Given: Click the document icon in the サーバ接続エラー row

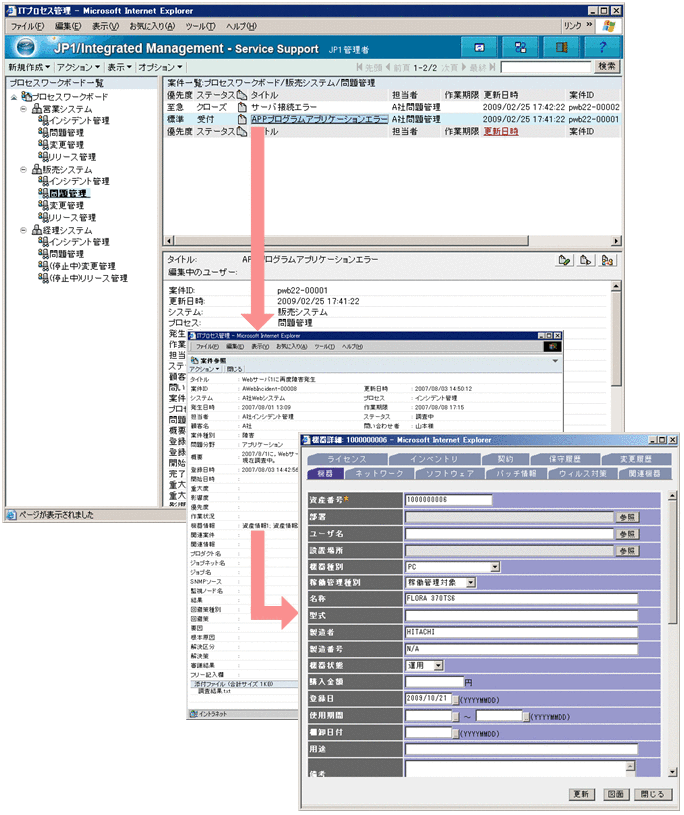Looking at the screenshot, I should pos(242,107).
